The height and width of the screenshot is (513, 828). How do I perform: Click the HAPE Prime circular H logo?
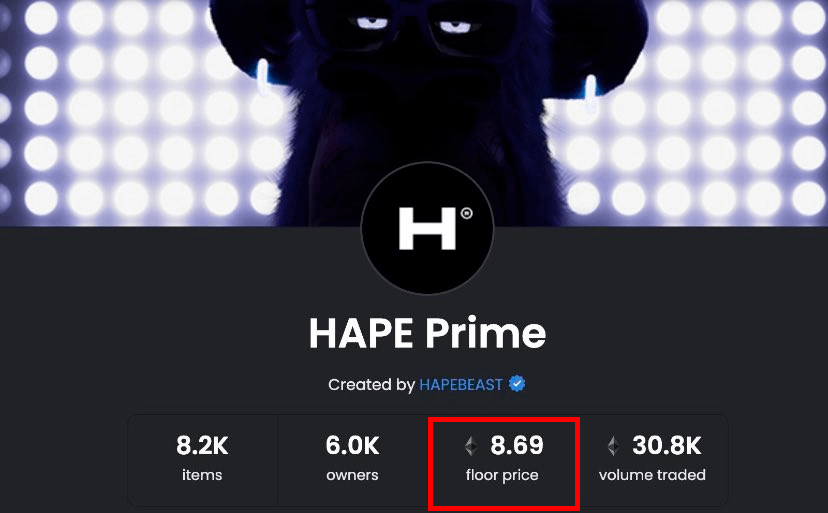[427, 228]
